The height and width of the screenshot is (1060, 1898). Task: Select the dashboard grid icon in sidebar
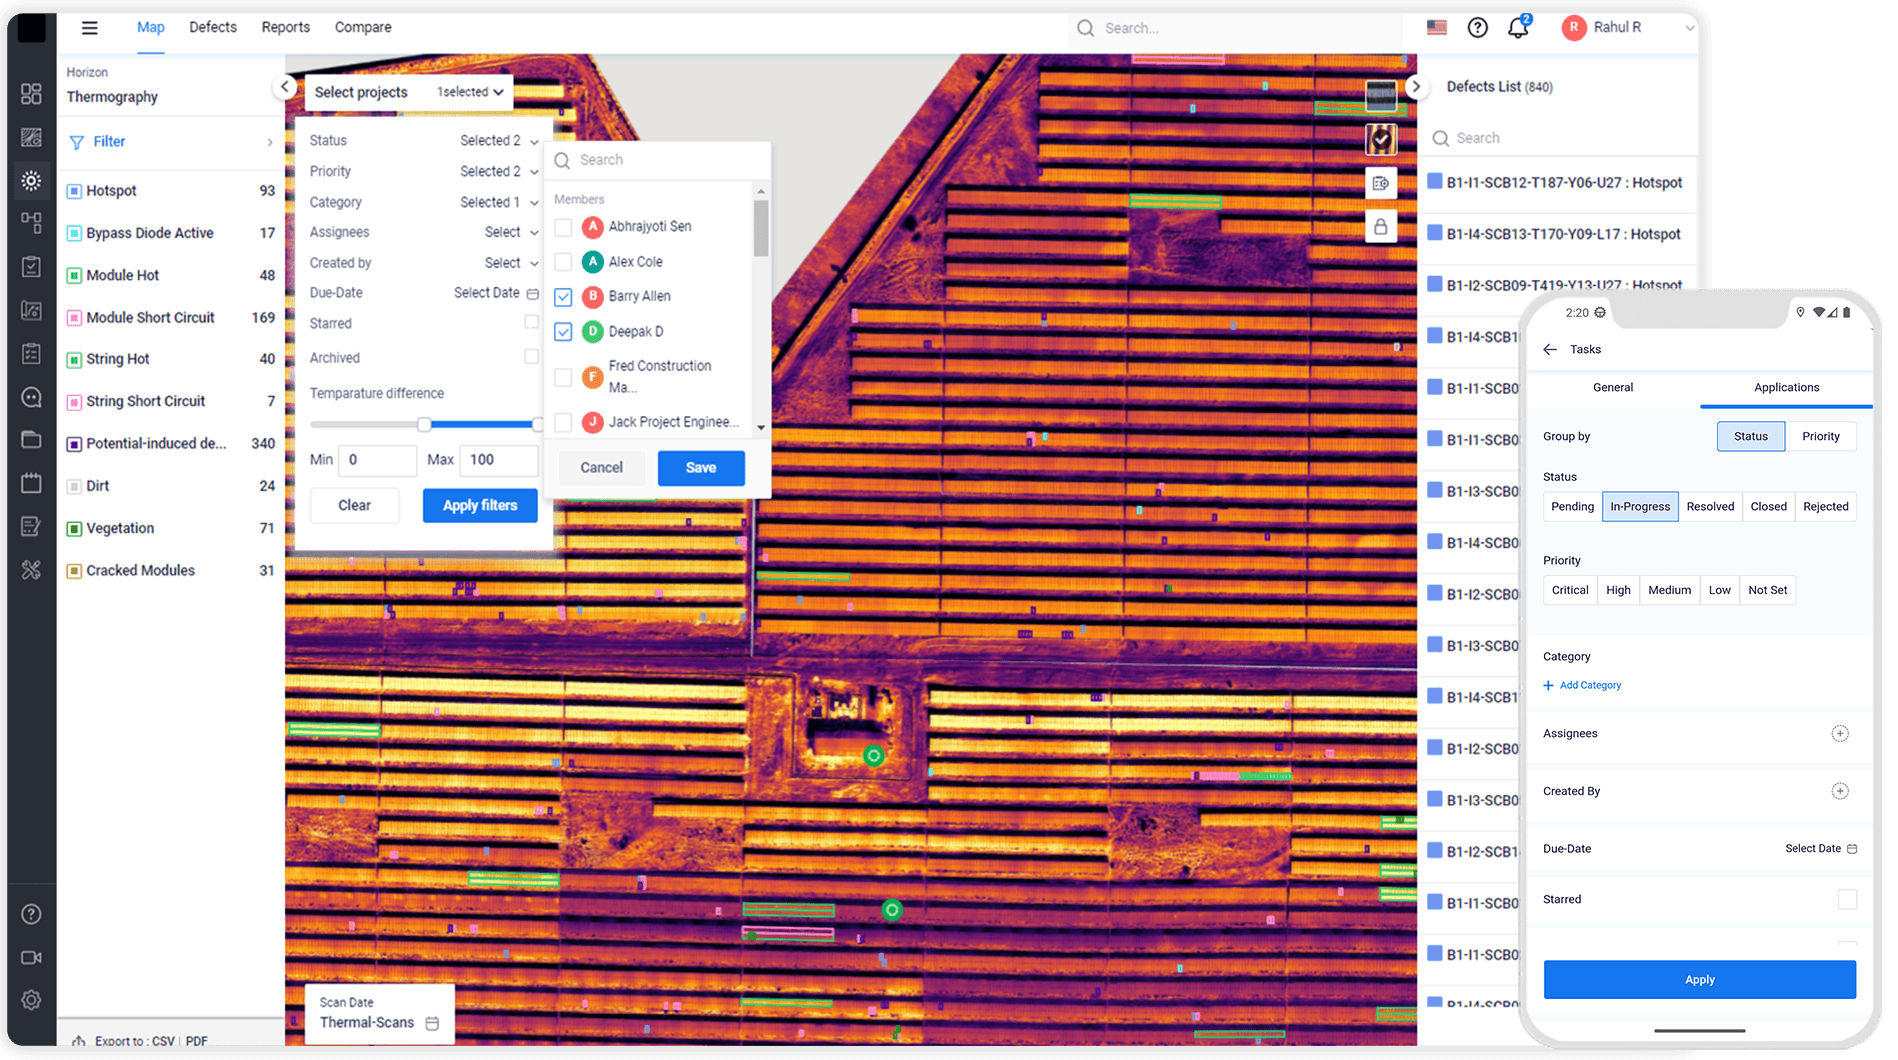point(31,93)
